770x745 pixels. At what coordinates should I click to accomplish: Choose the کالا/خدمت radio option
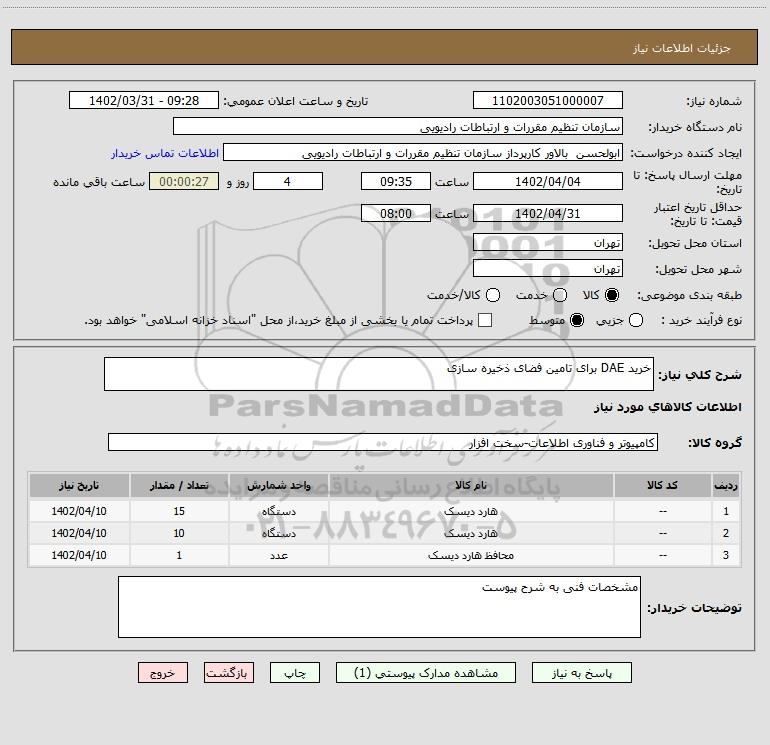pos(493,295)
